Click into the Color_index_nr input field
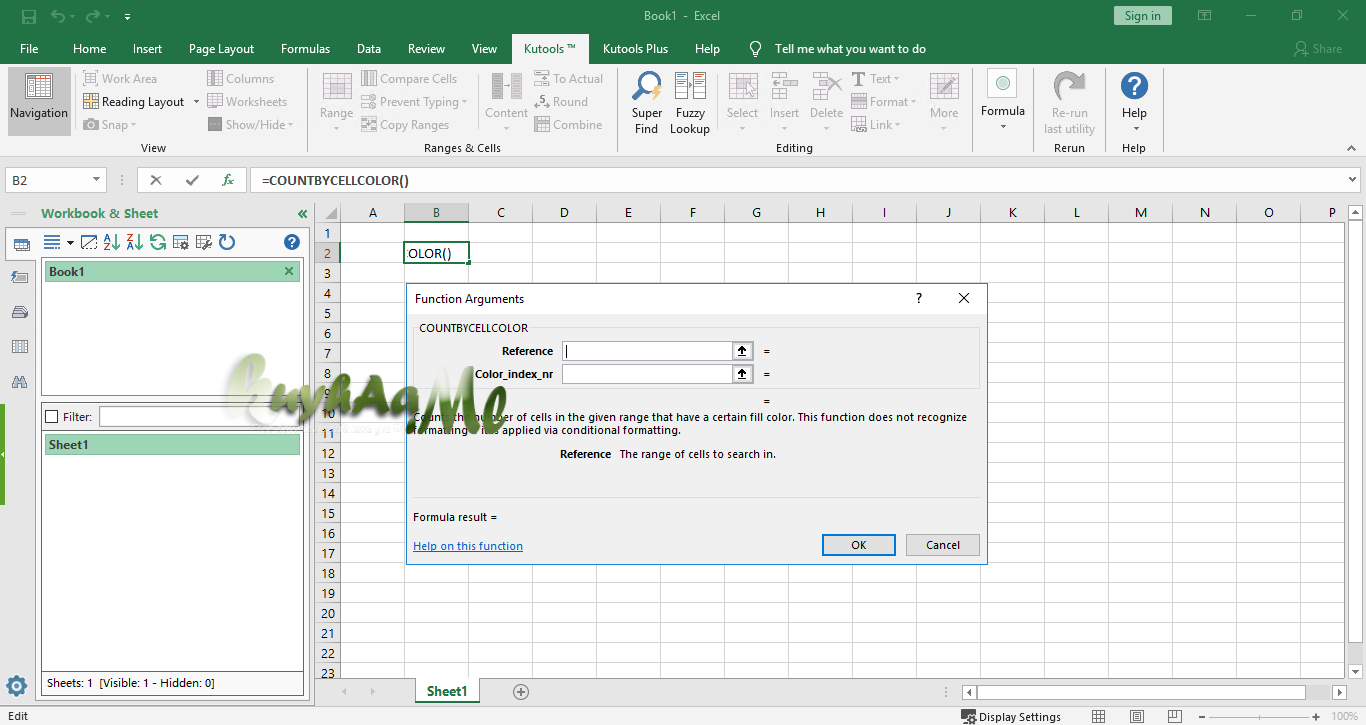This screenshot has width=1366, height=725. tap(647, 374)
